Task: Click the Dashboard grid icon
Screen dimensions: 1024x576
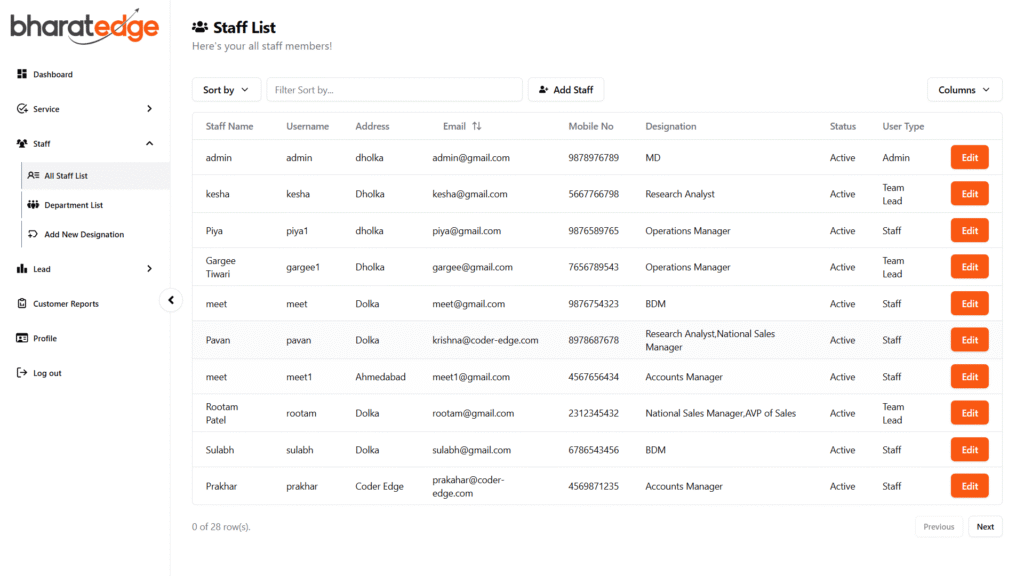Action: (x=22, y=74)
